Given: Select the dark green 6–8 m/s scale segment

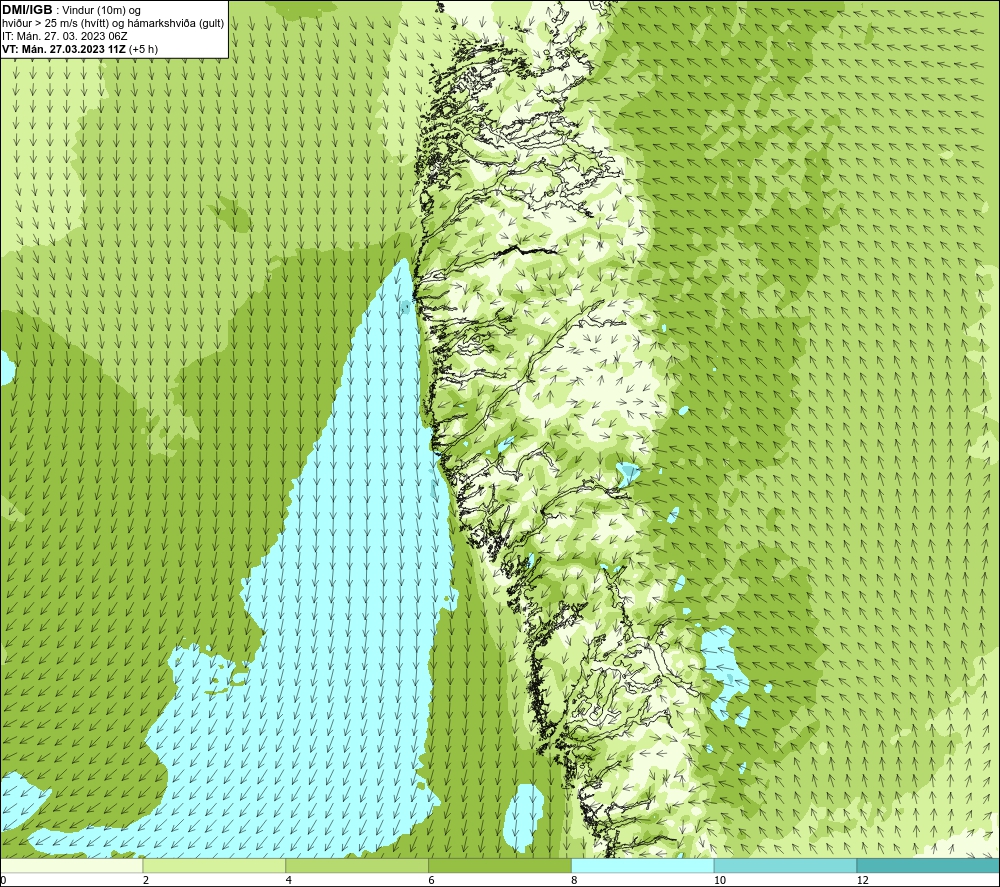Looking at the screenshot, I should [x=500, y=866].
